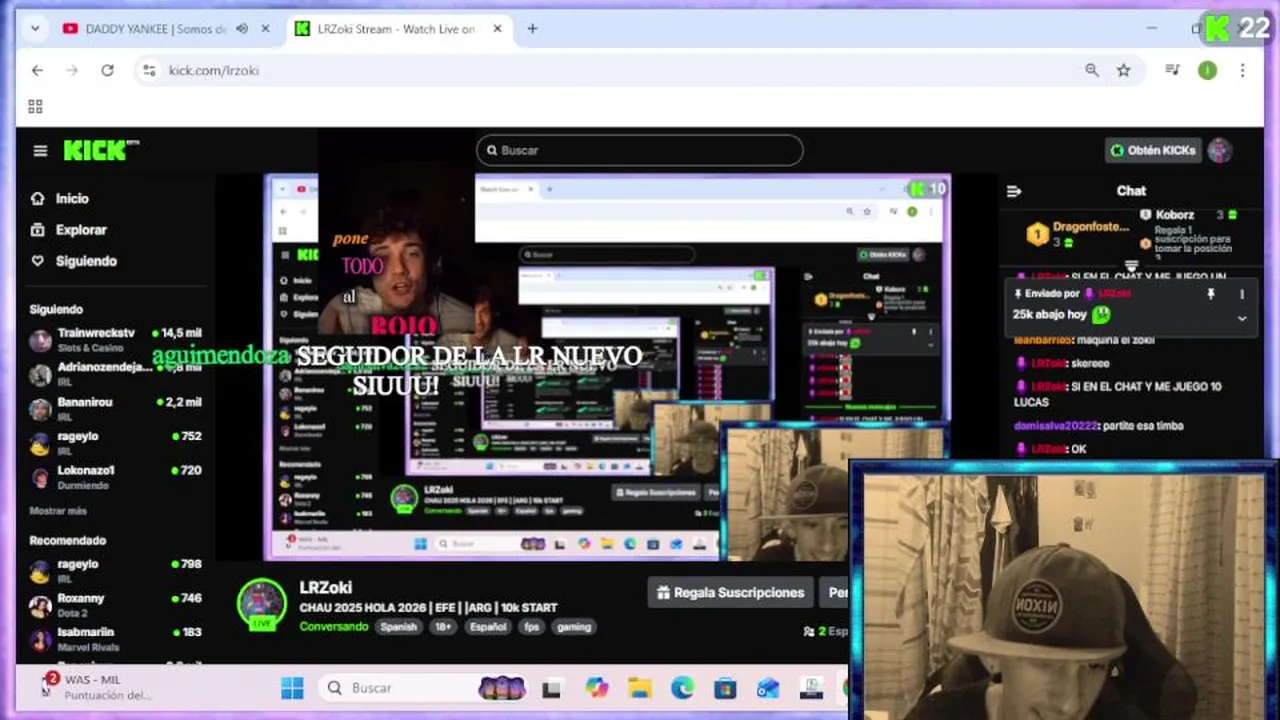This screenshot has height=720, width=1280.
Task: Collapse the chat panel icon
Action: 1014,191
